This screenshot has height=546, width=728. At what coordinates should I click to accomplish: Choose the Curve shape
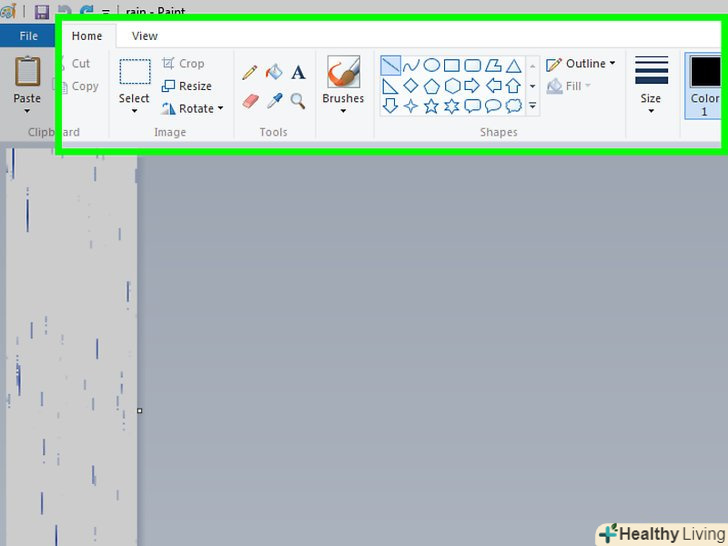click(411, 66)
